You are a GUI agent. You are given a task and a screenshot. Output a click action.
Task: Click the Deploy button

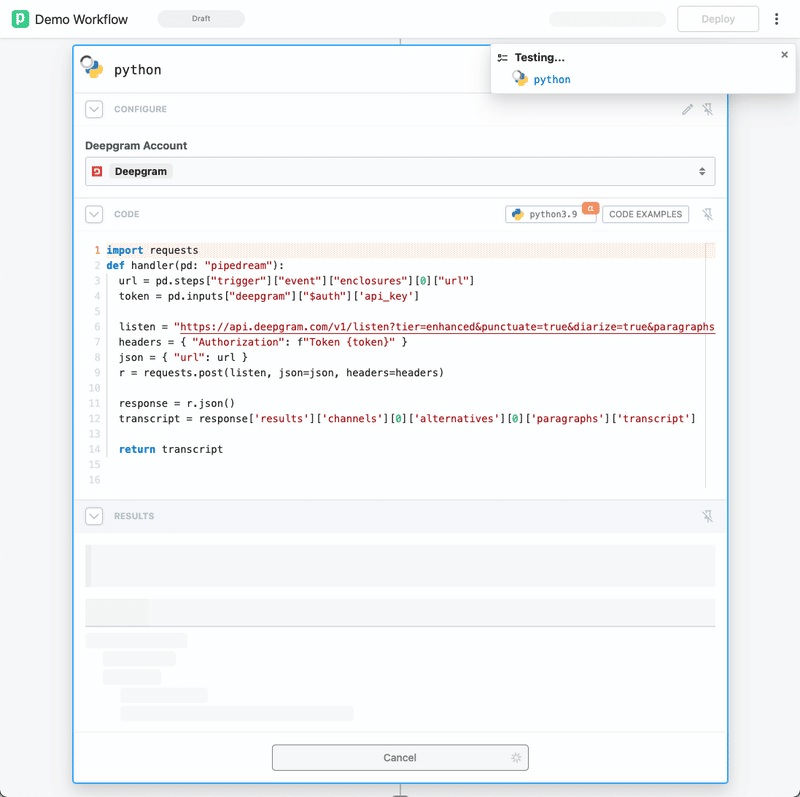[x=718, y=19]
